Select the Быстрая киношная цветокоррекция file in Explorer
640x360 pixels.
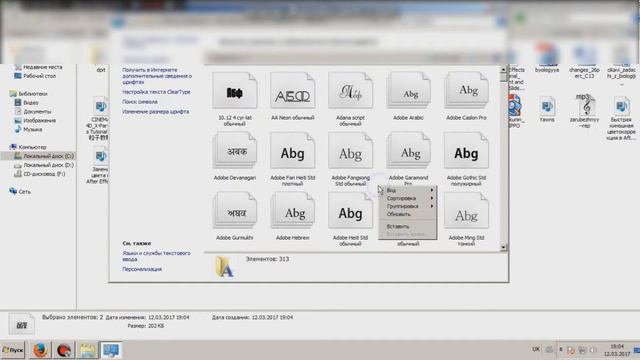click(x=621, y=118)
